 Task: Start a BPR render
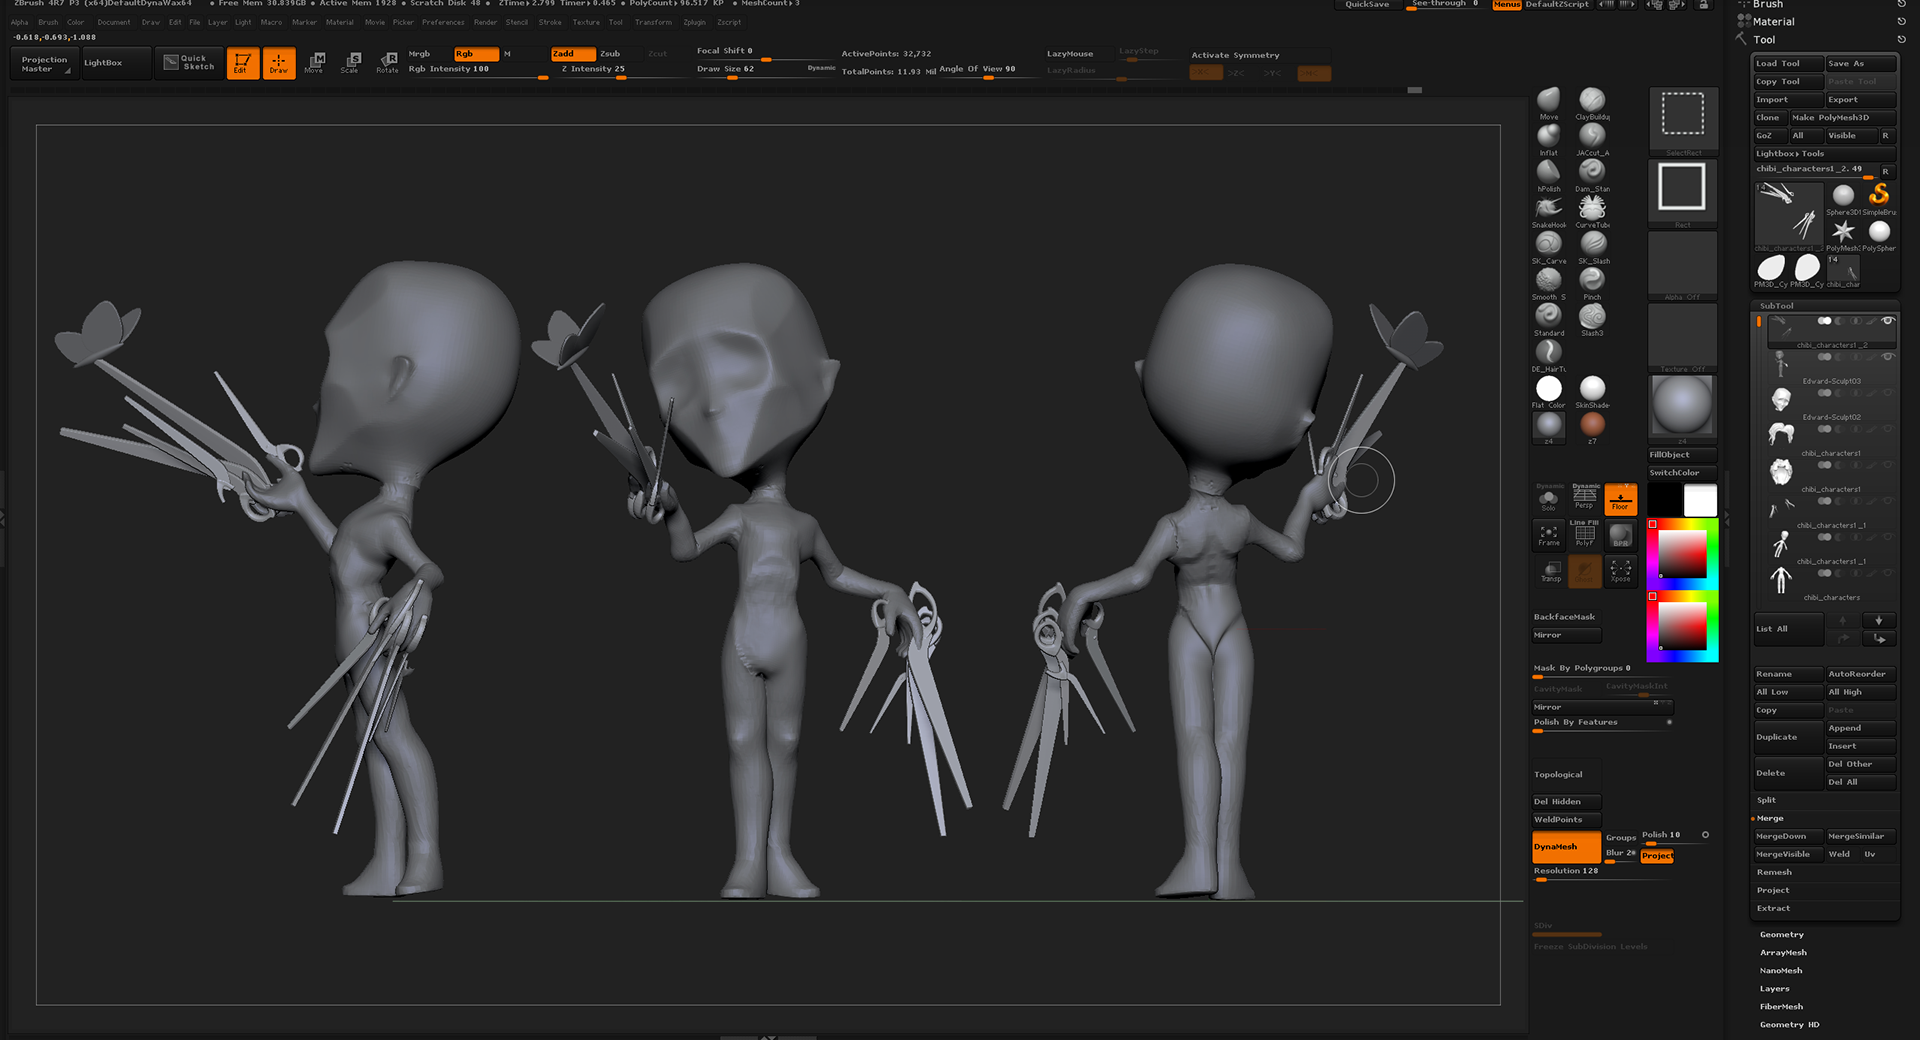(1620, 535)
